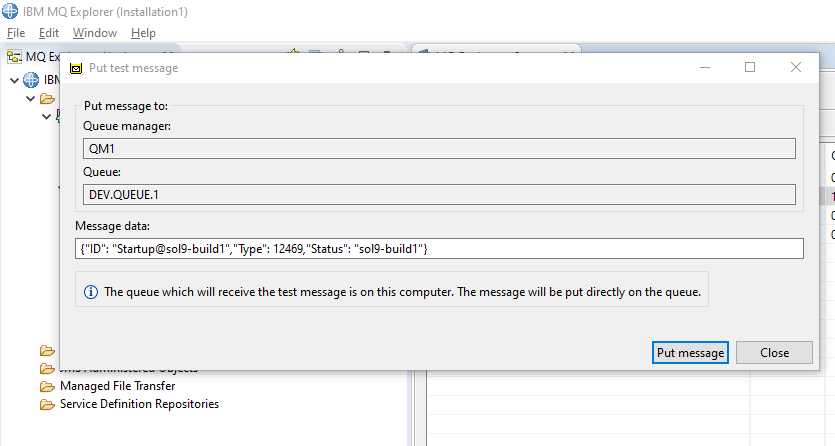The image size is (835, 446).
Task: Collapse the folder node below IBM MQ
Action: 31,98
